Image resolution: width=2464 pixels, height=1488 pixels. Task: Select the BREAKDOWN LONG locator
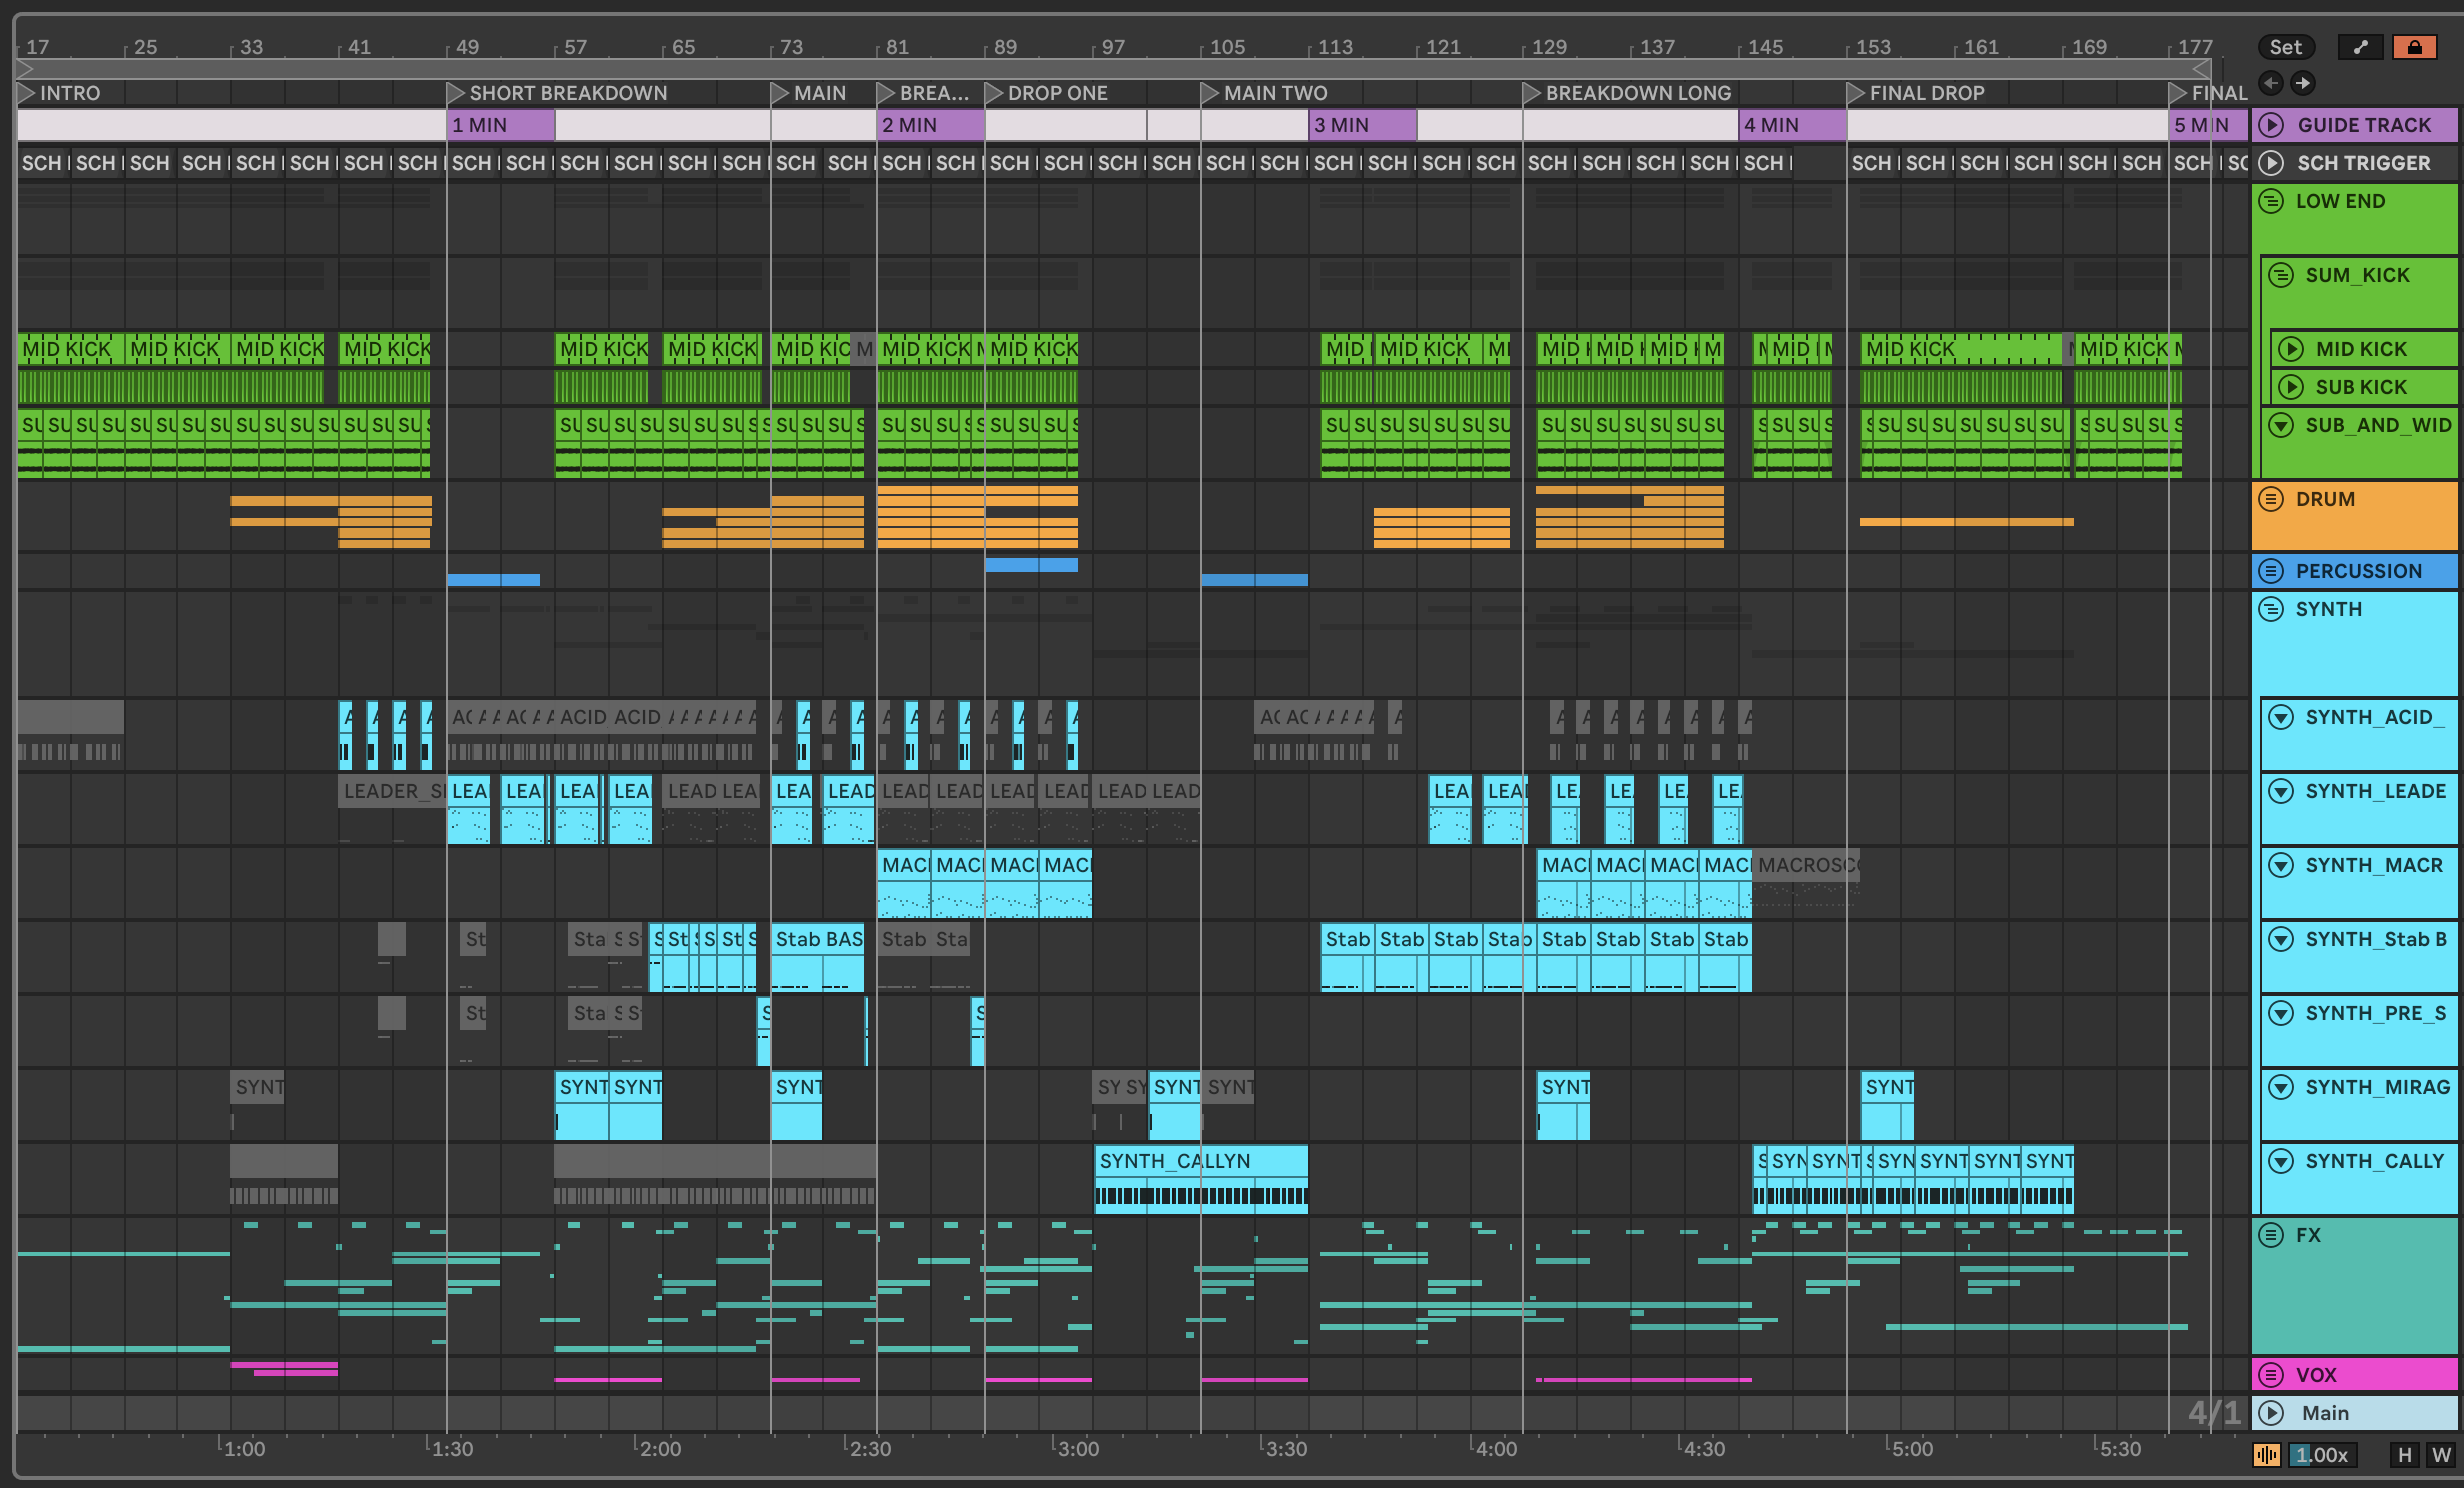pos(1627,93)
